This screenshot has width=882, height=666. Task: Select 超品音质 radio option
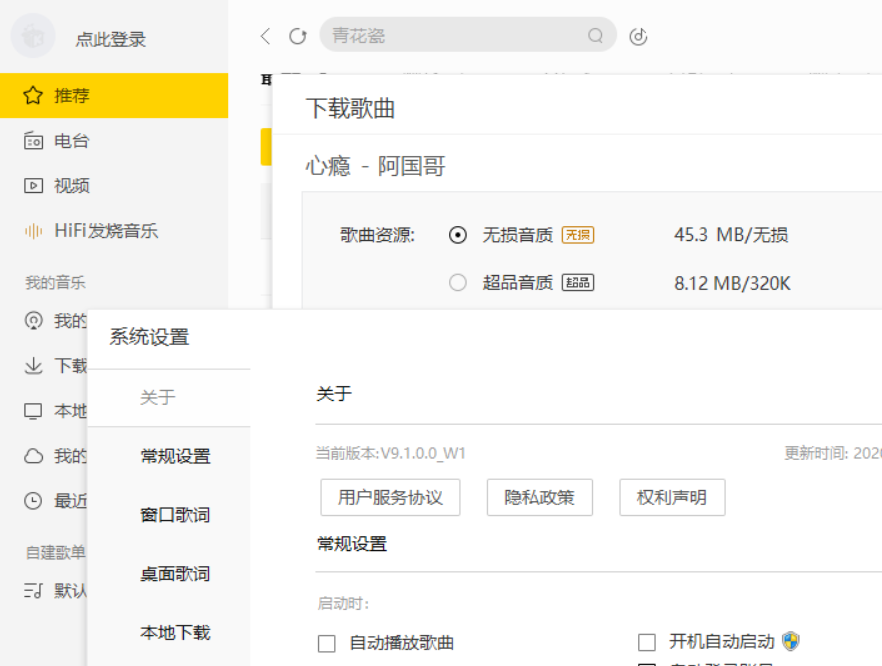[x=458, y=283]
